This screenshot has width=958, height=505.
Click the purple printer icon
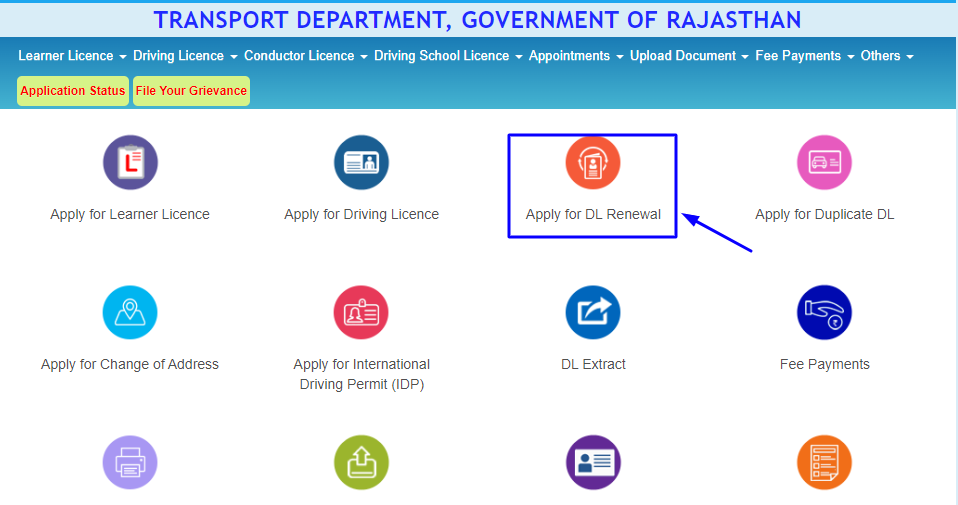pyautogui.click(x=130, y=462)
